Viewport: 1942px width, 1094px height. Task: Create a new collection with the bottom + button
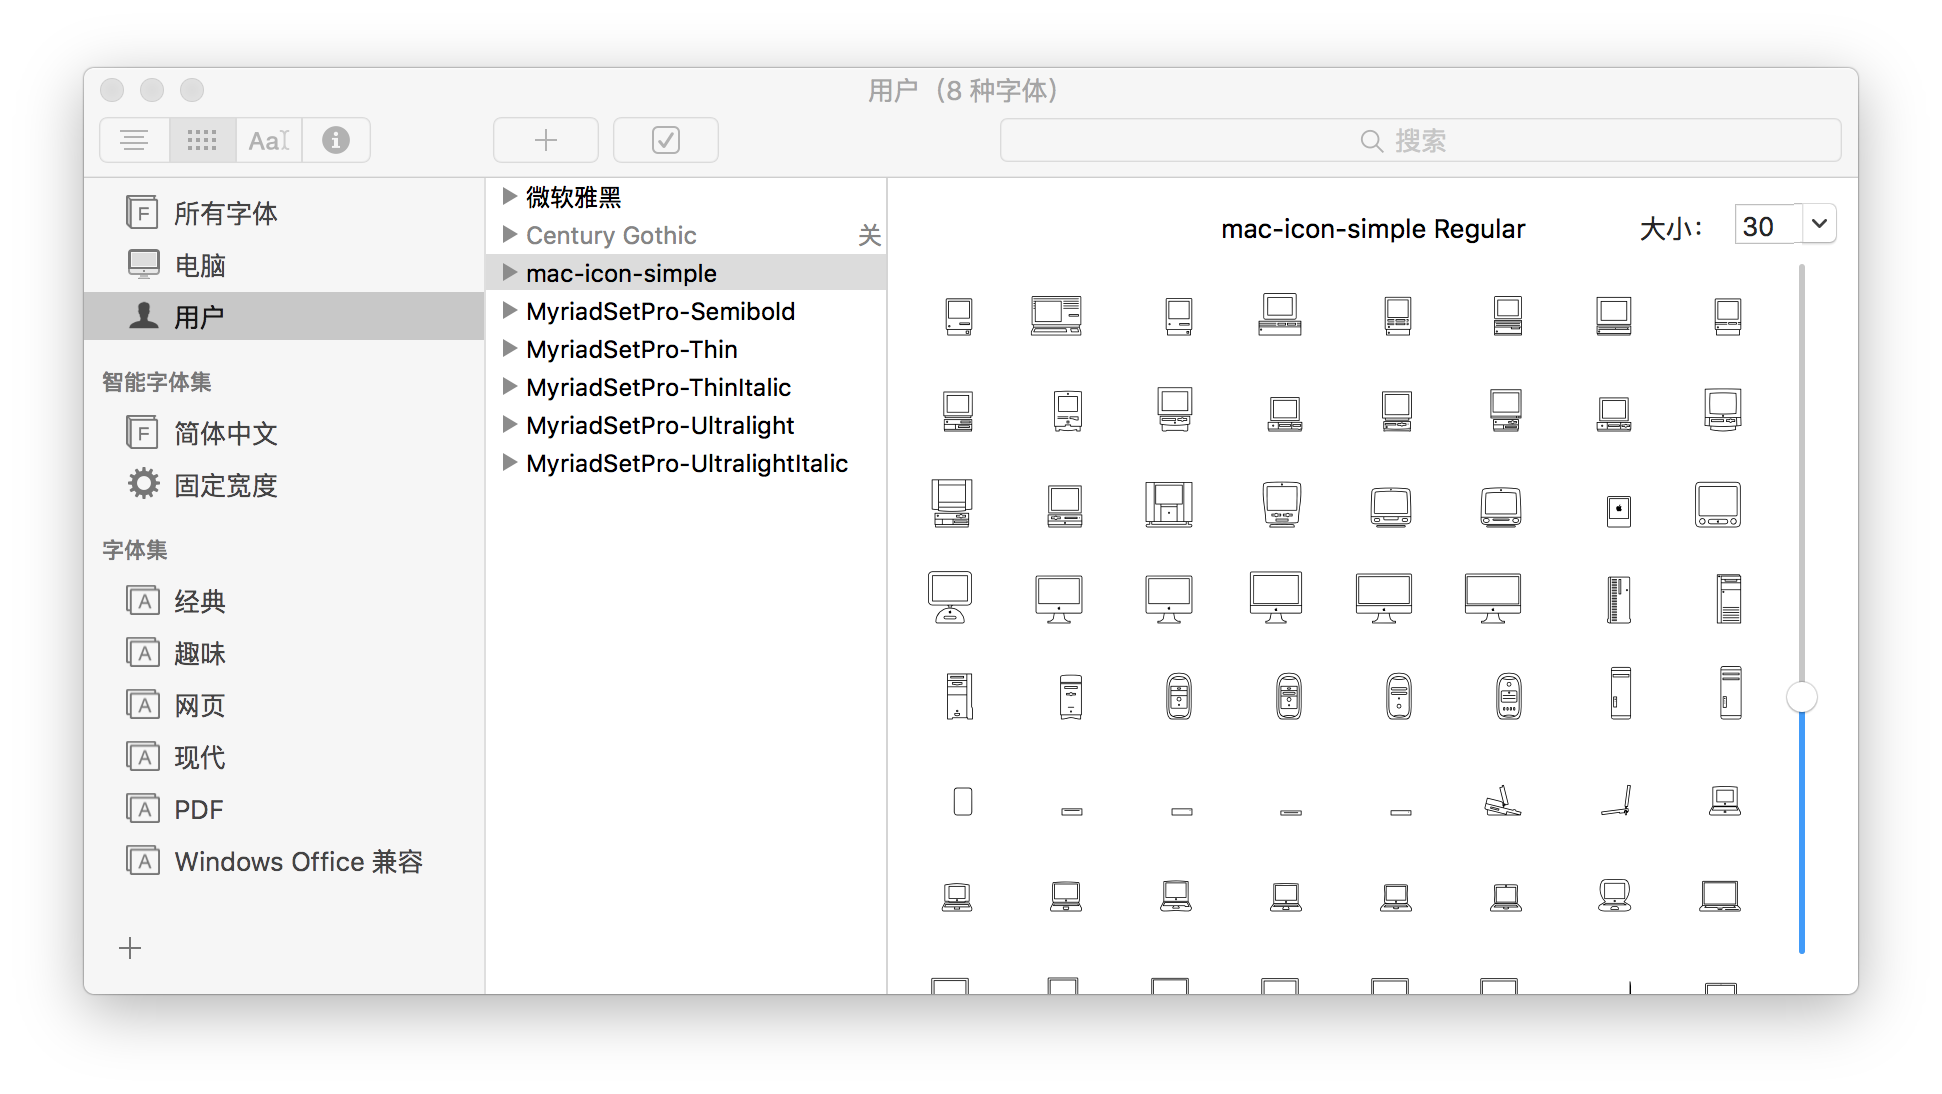click(130, 947)
